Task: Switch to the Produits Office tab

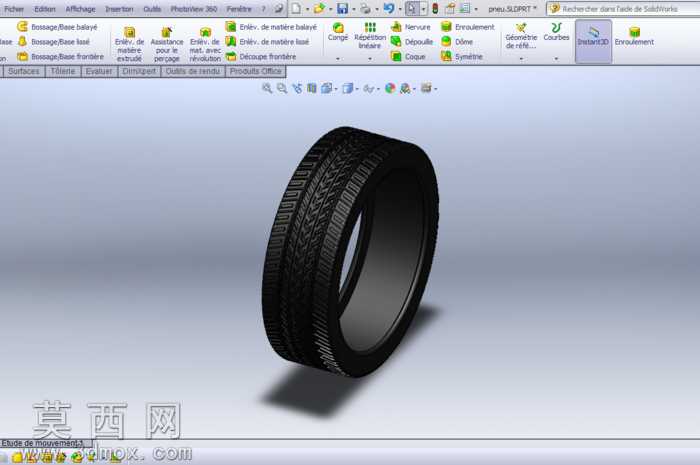Action: pos(256,71)
